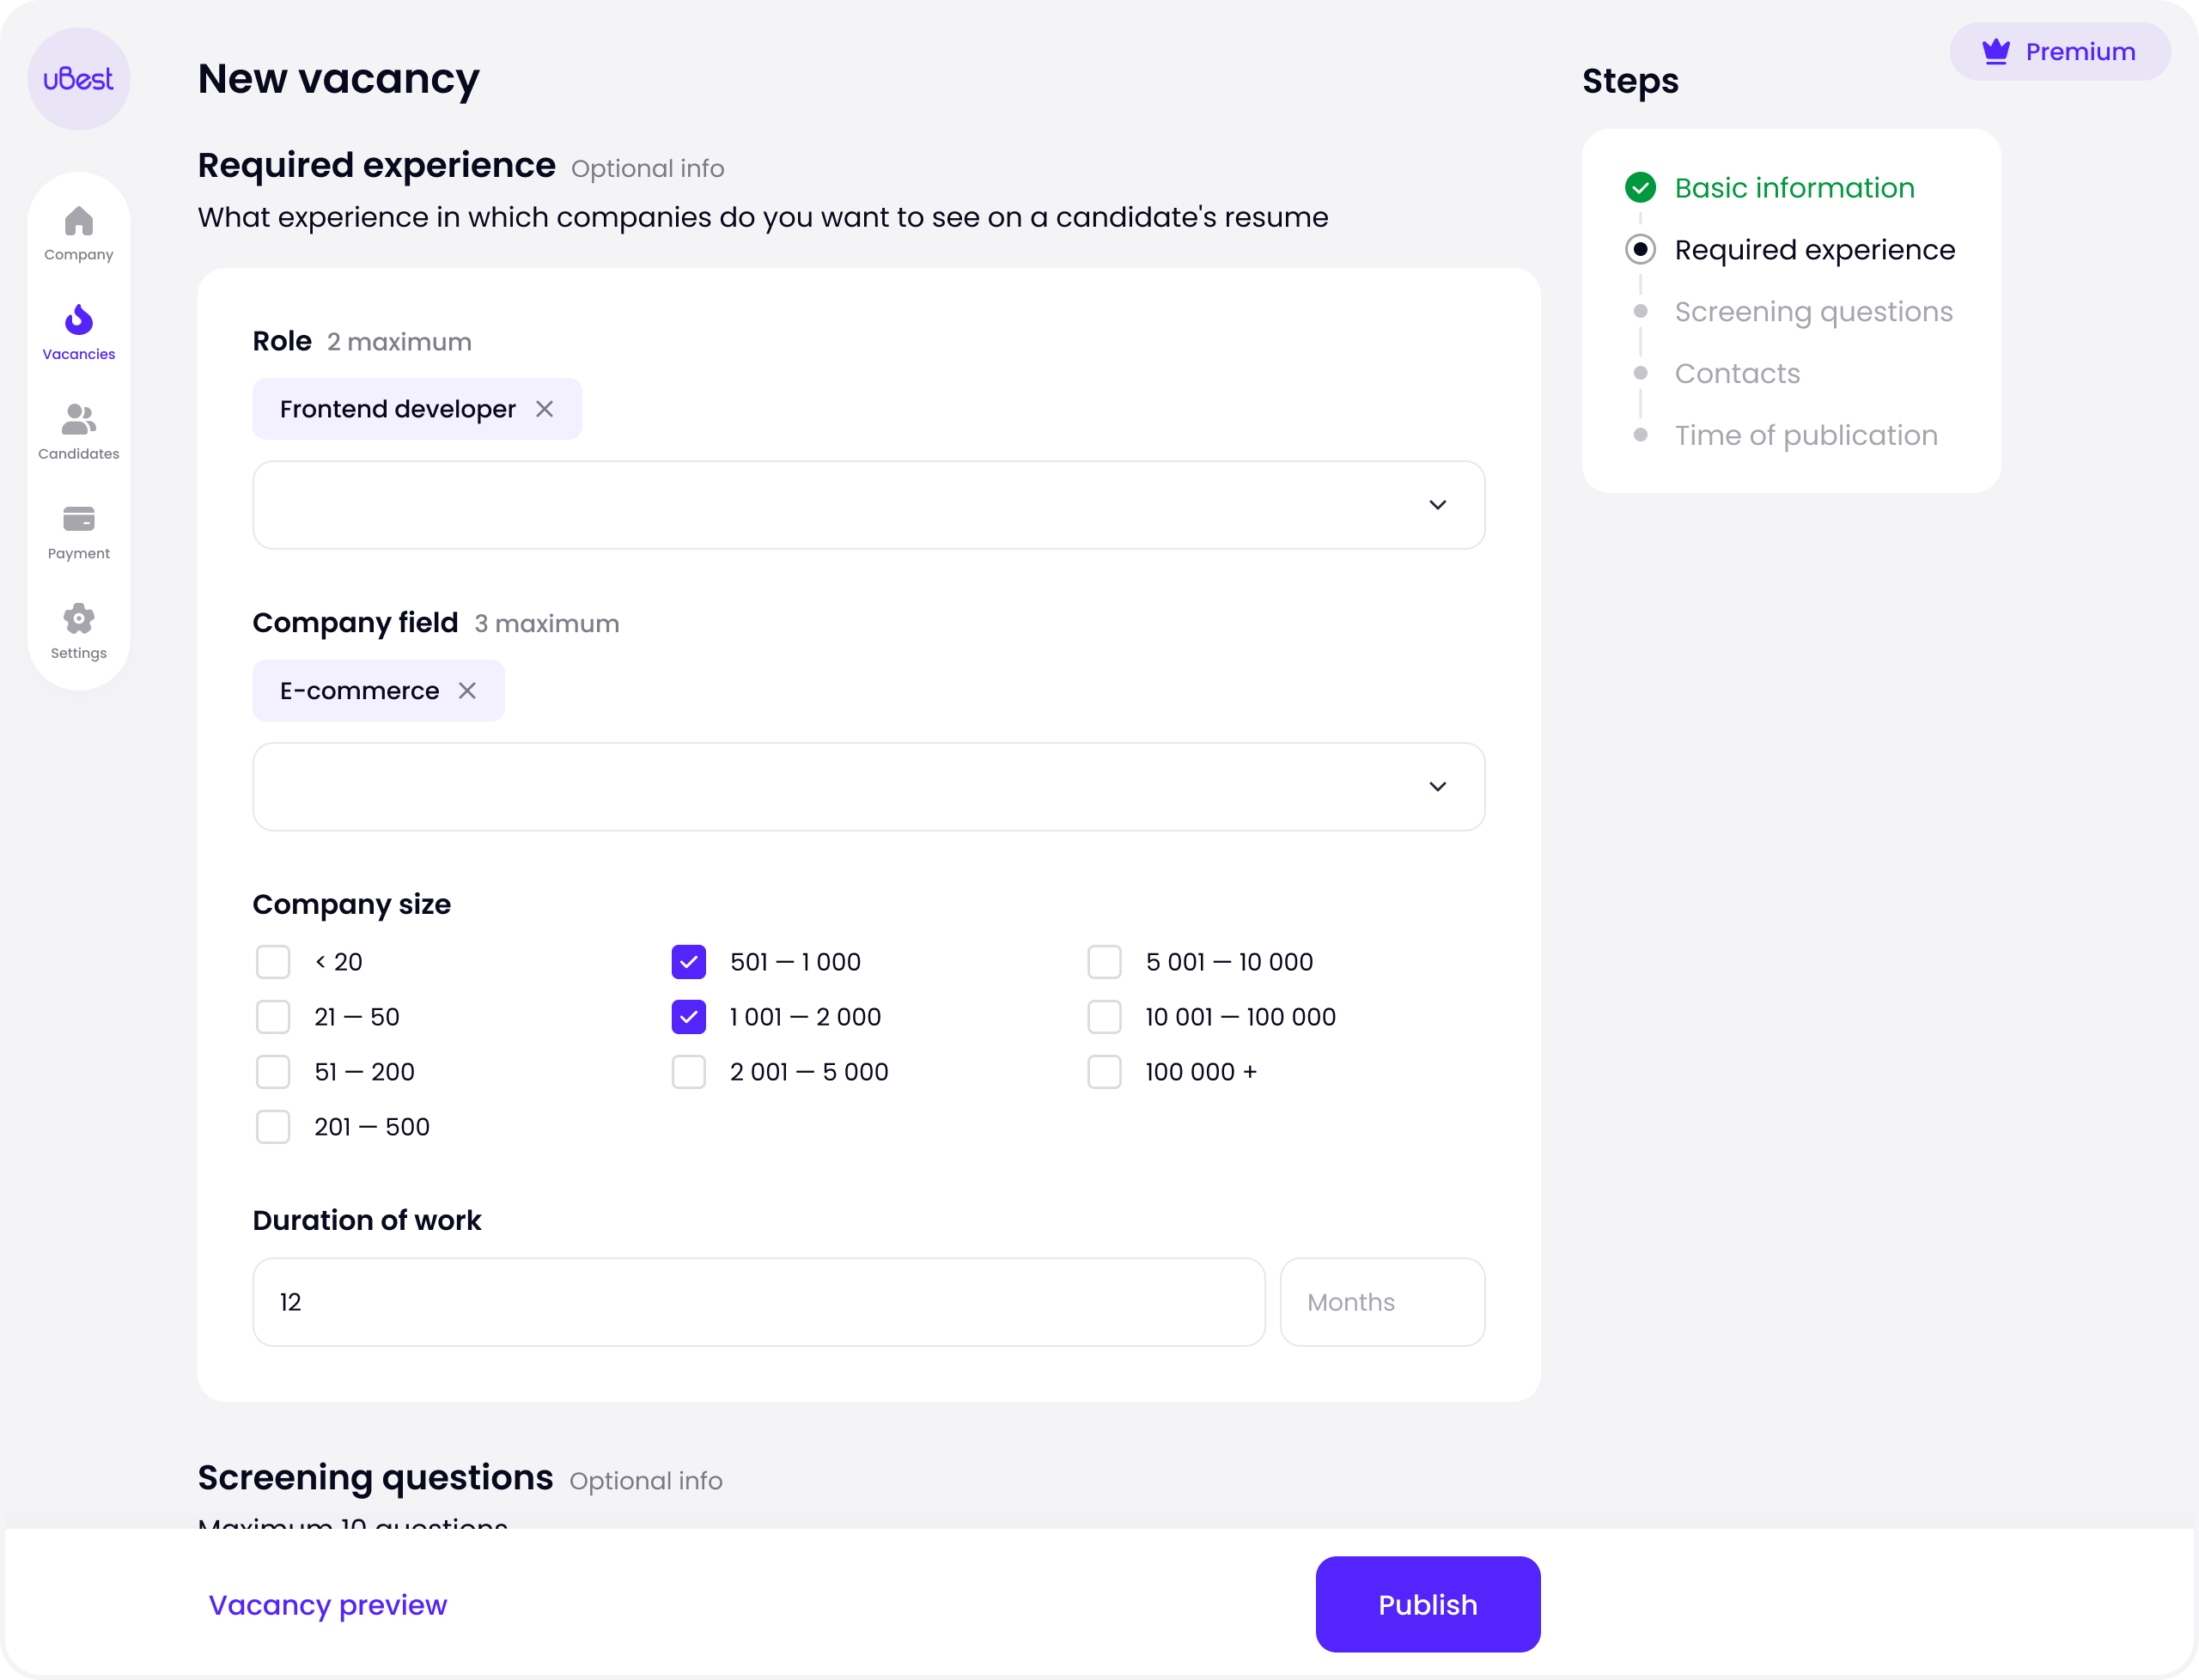
Task: Uncheck the 501 — 1 000 company size
Action: tap(688, 962)
